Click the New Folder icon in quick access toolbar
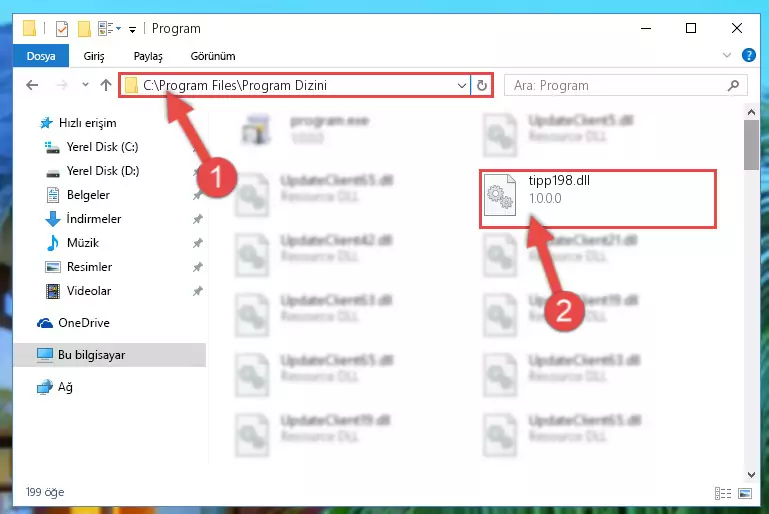 pos(84,29)
